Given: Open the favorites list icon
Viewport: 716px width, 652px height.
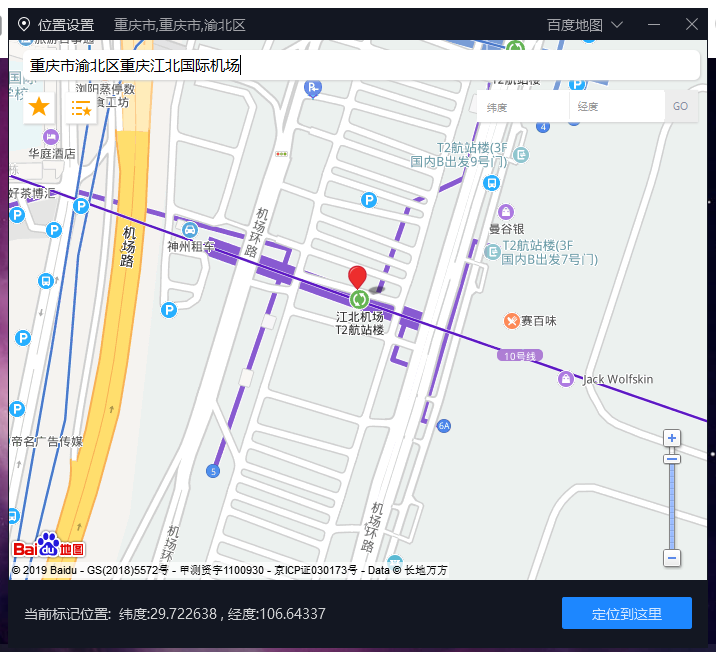Looking at the screenshot, I should 81,108.
